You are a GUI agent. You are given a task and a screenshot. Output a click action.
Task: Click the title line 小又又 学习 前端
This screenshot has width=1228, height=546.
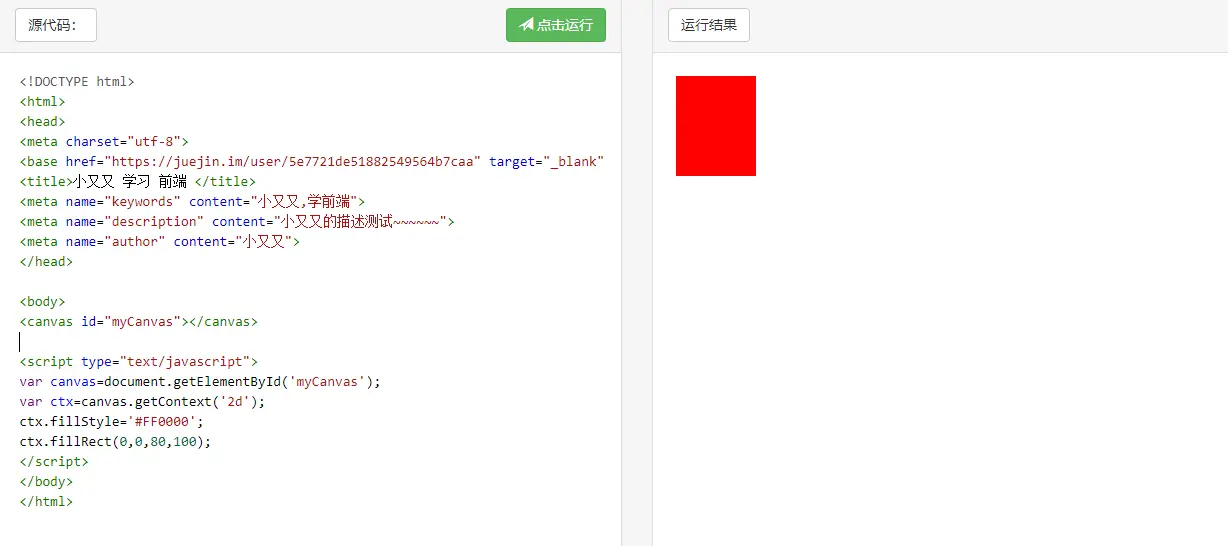pos(138,182)
